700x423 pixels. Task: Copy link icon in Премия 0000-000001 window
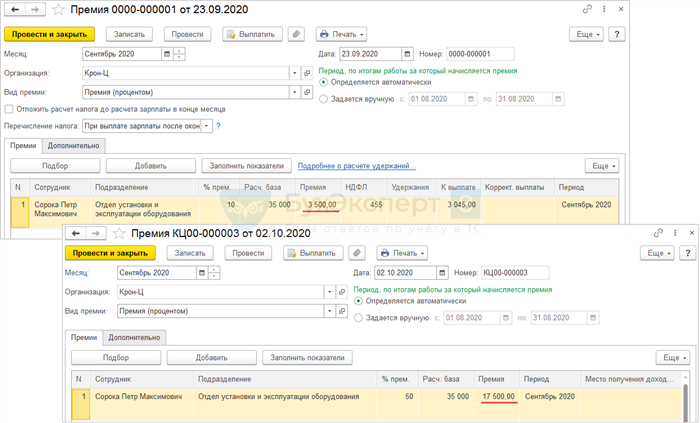pos(587,9)
